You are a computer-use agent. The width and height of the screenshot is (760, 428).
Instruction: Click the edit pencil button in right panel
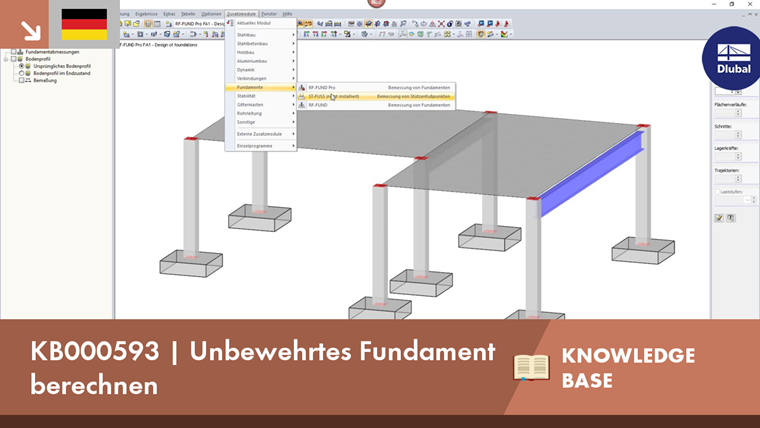(719, 218)
